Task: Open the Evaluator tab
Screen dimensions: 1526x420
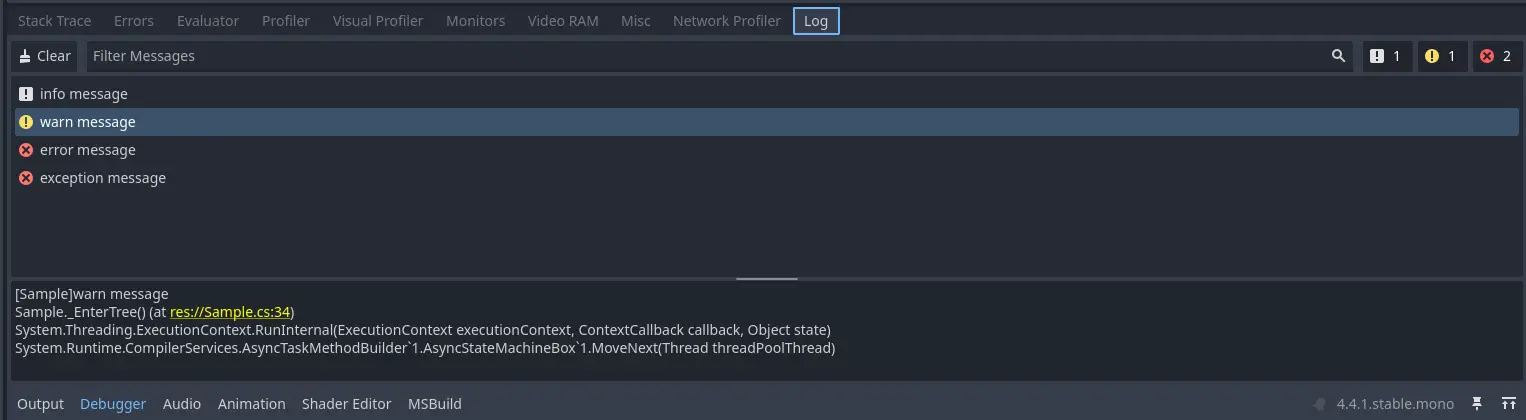Action: (x=208, y=21)
